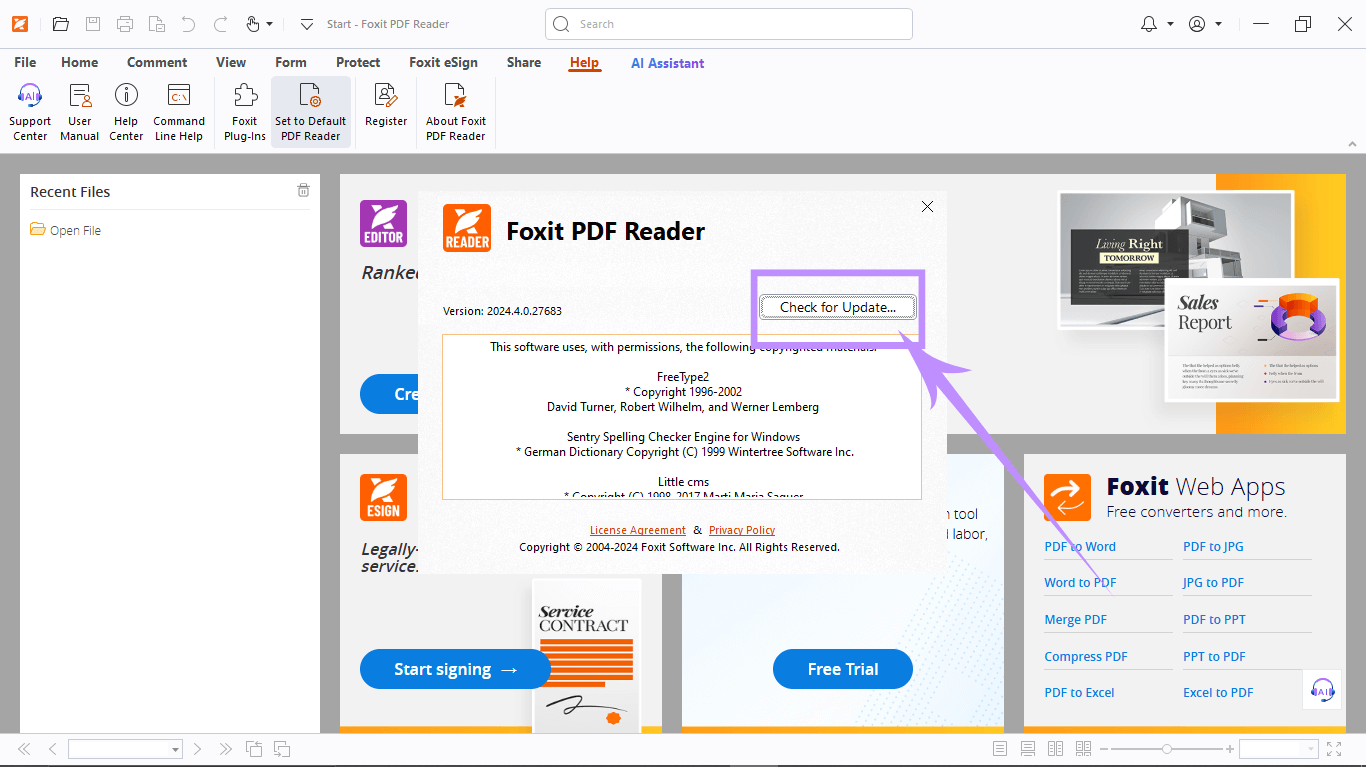Select continuous page view icon

(x=1028, y=749)
